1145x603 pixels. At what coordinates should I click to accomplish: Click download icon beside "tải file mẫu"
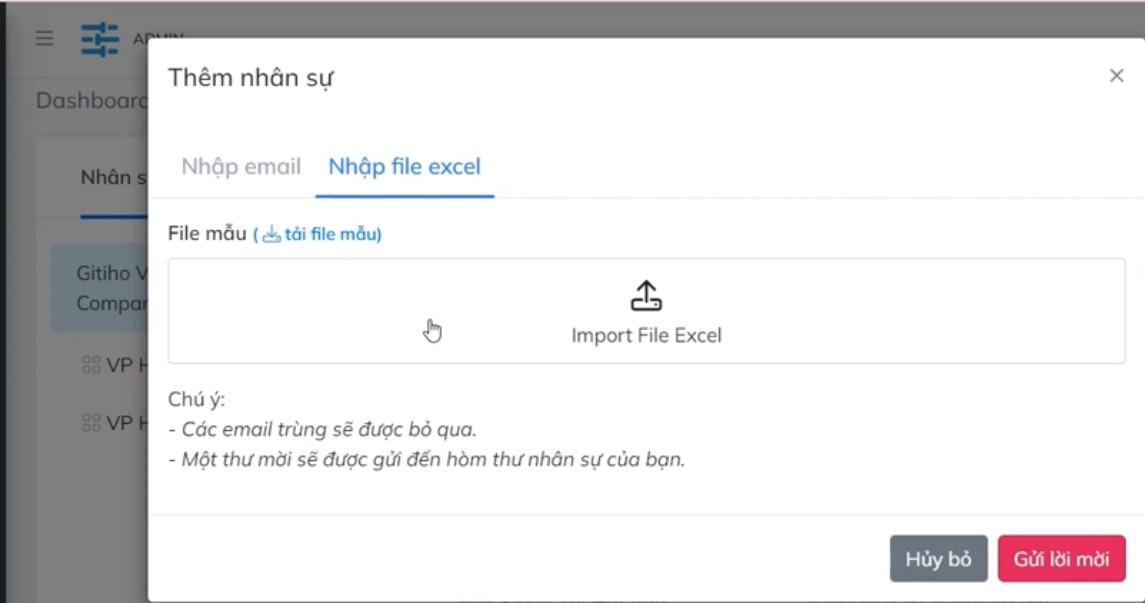click(271, 235)
